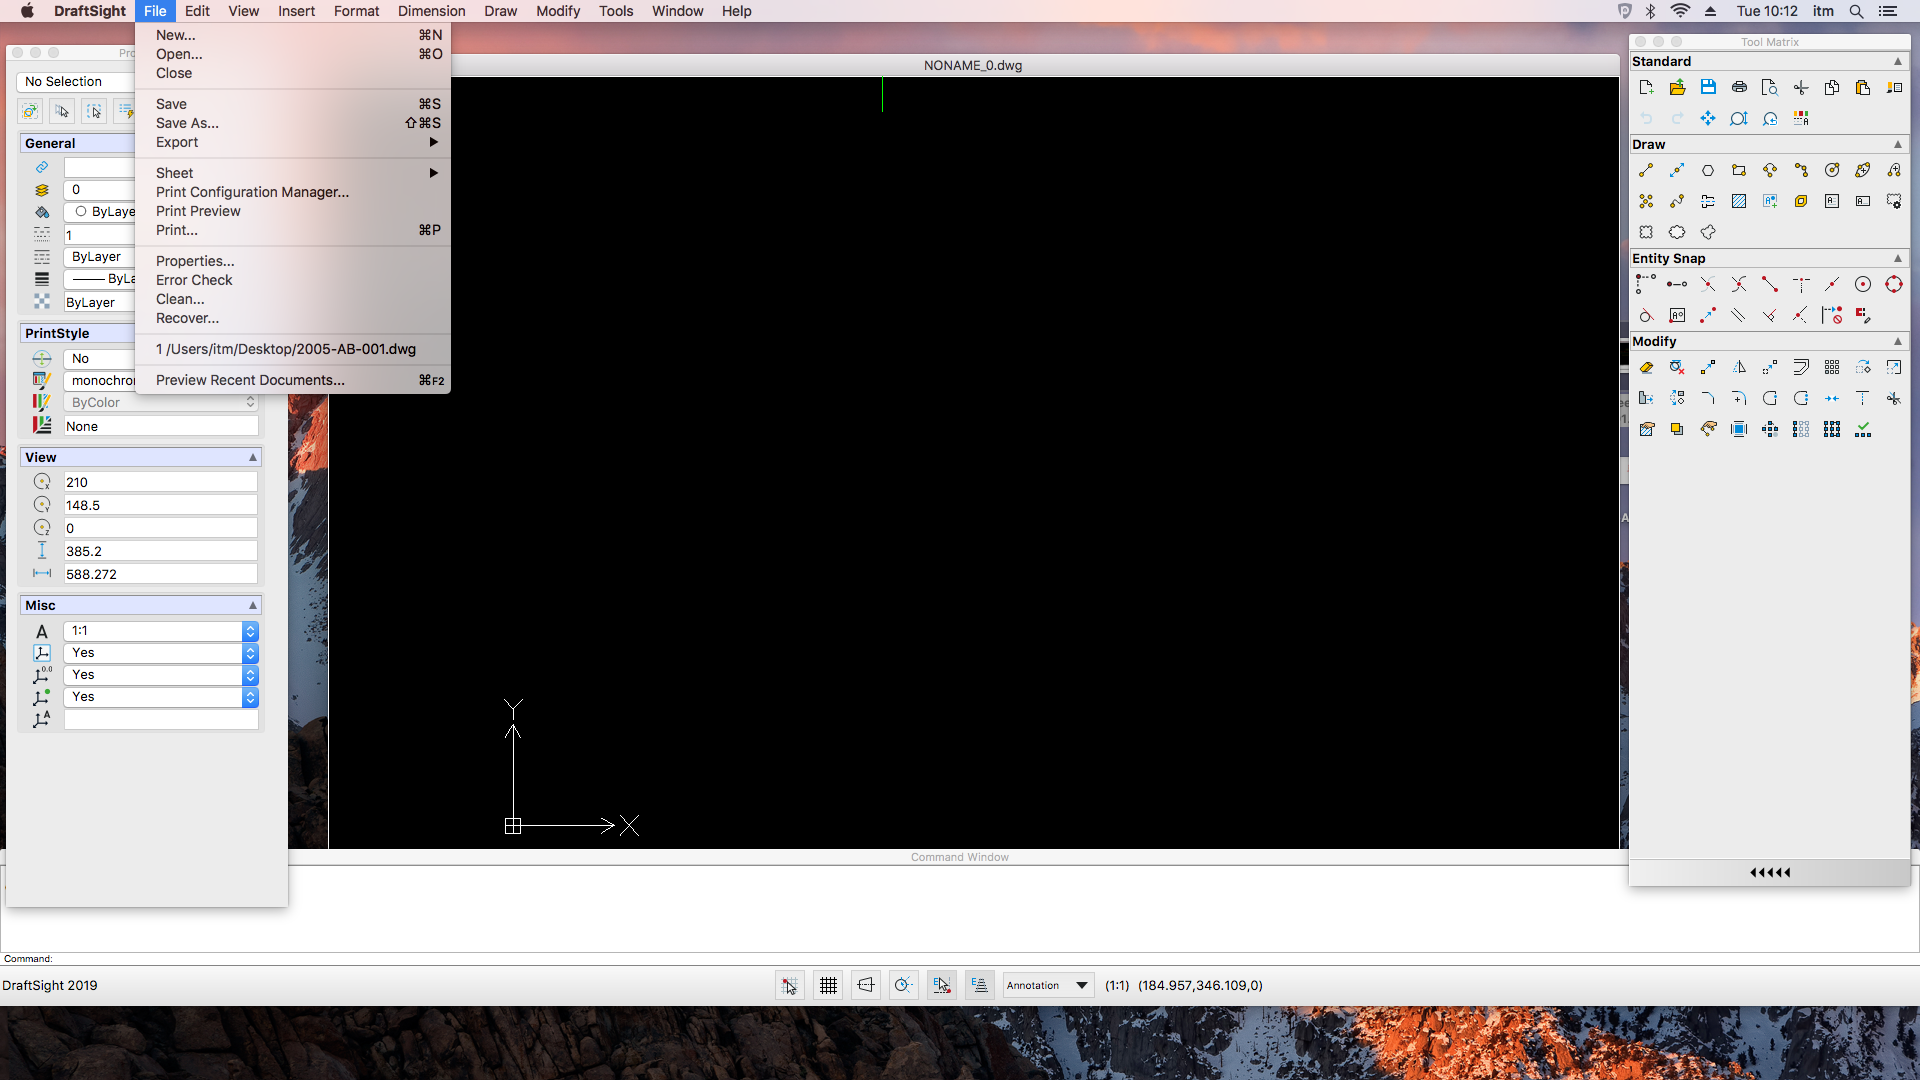Toggle Grid display in status bar

point(828,986)
